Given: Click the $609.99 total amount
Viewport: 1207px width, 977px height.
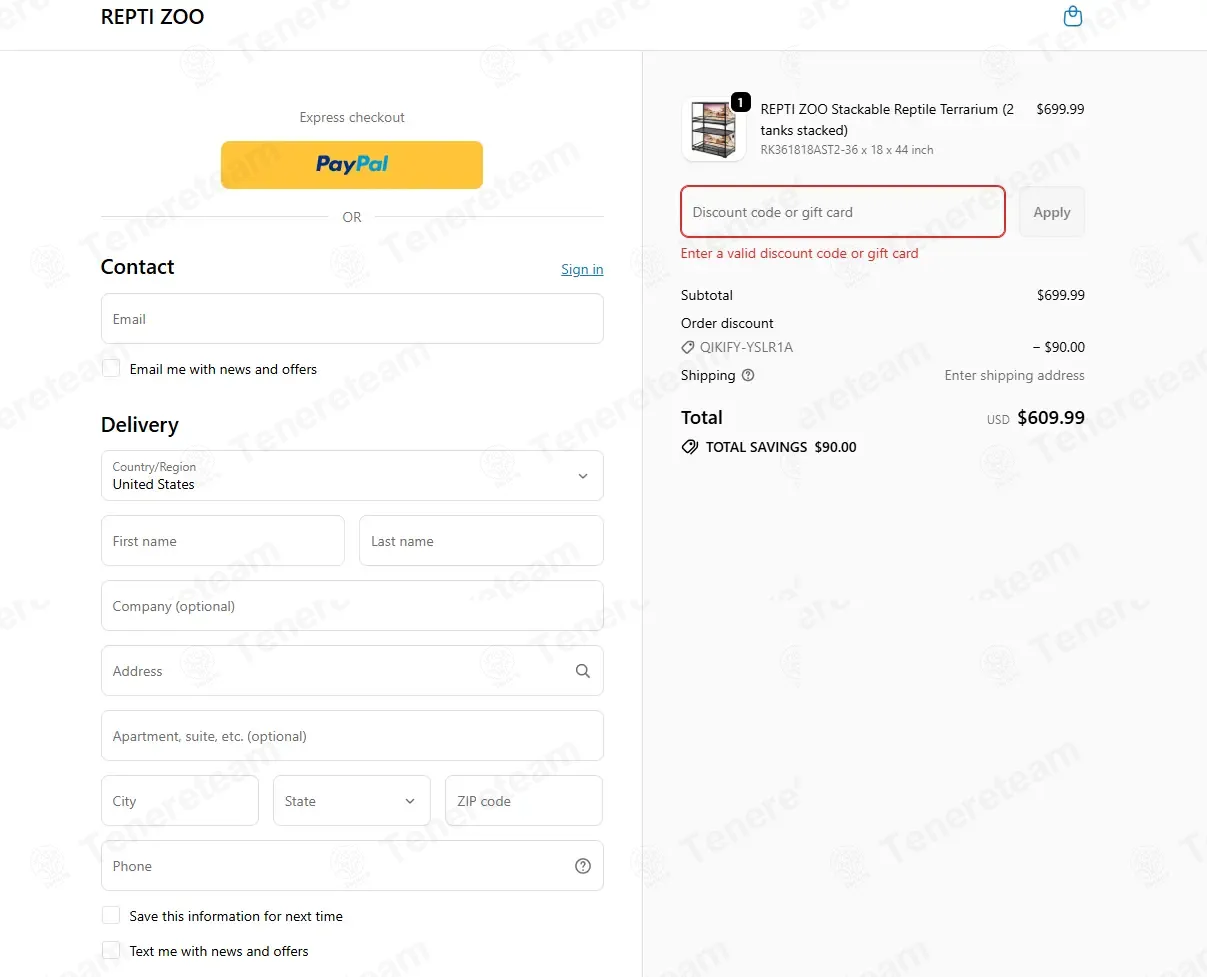Looking at the screenshot, I should pos(1050,418).
